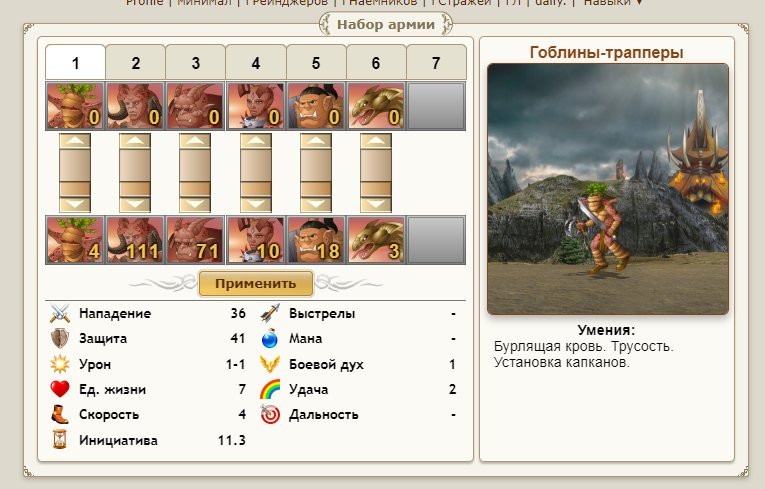
Task: Click the Умения: heading text
Action: tap(606, 330)
